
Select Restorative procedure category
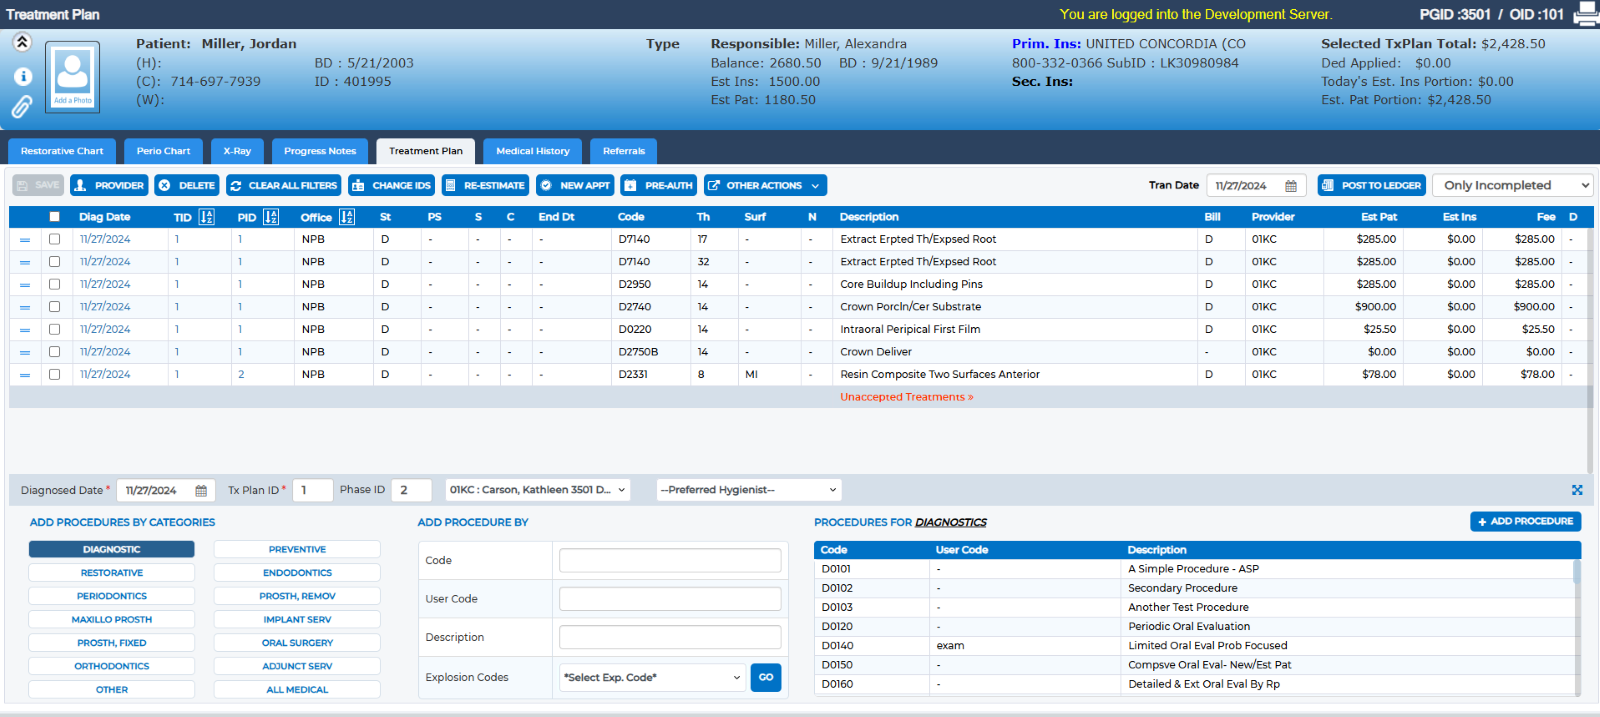tap(112, 573)
